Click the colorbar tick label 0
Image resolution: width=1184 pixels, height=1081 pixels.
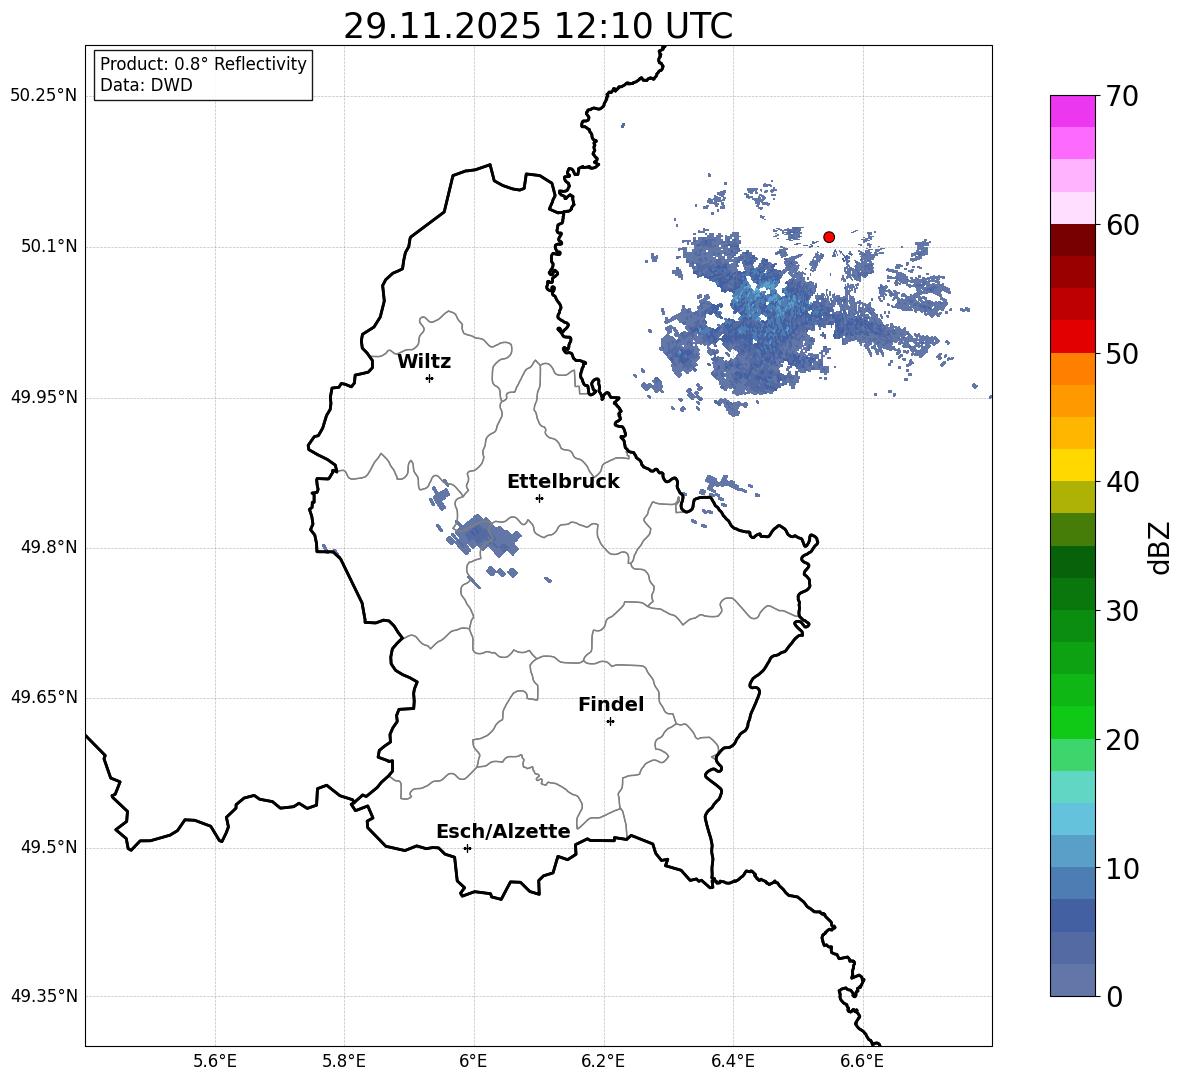tap(1115, 997)
